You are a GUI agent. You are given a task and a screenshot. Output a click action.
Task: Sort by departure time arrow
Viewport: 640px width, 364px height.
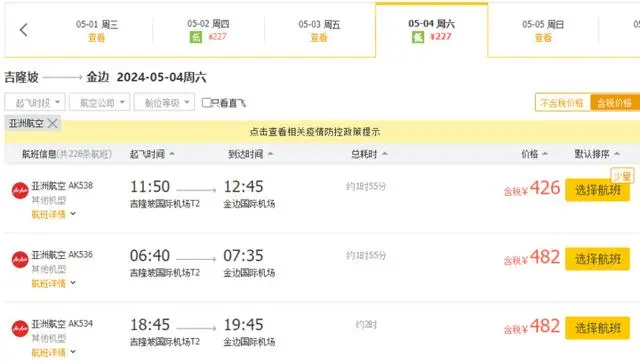tap(172, 154)
